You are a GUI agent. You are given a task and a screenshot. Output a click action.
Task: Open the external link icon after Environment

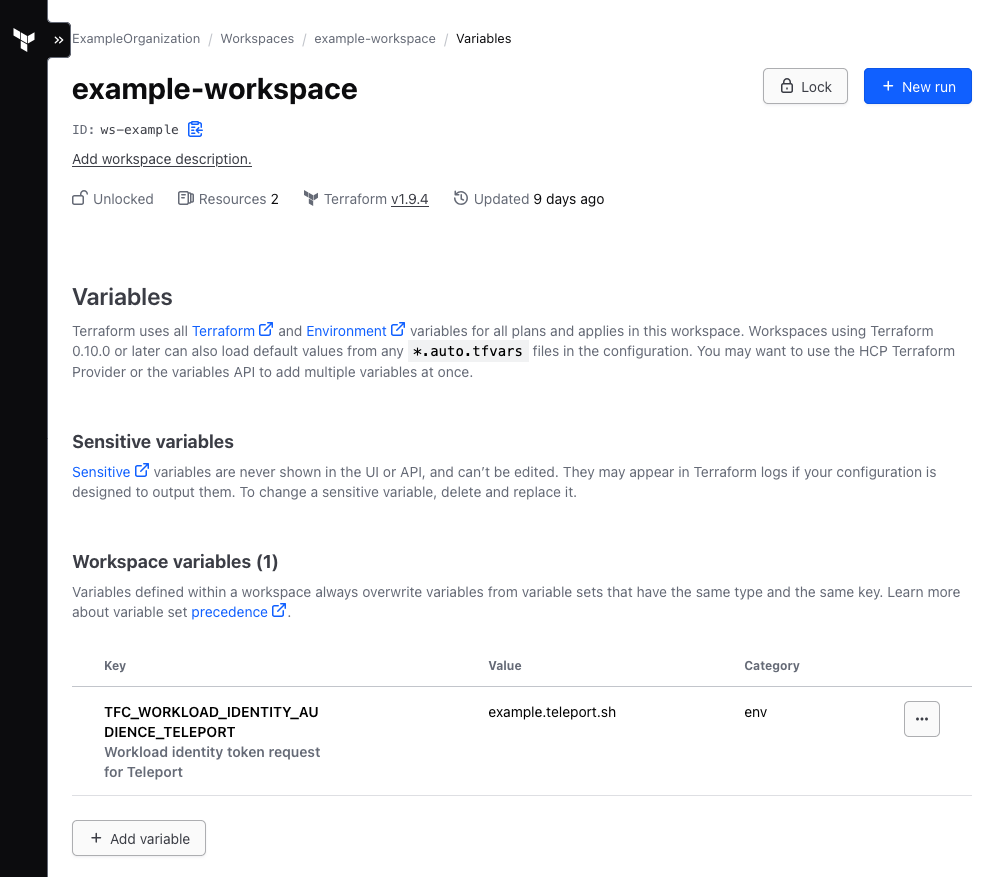coord(398,329)
